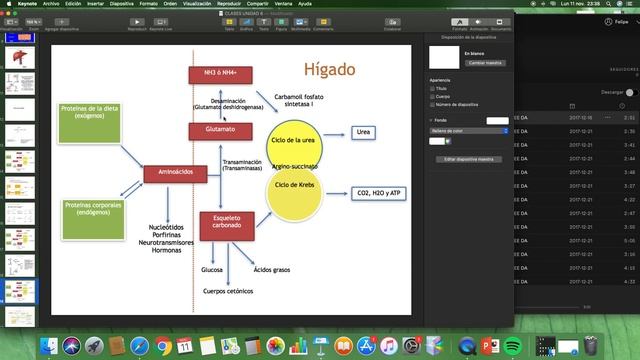
Task: Click the Reproducir play button in toolbar
Action: click(x=137, y=22)
